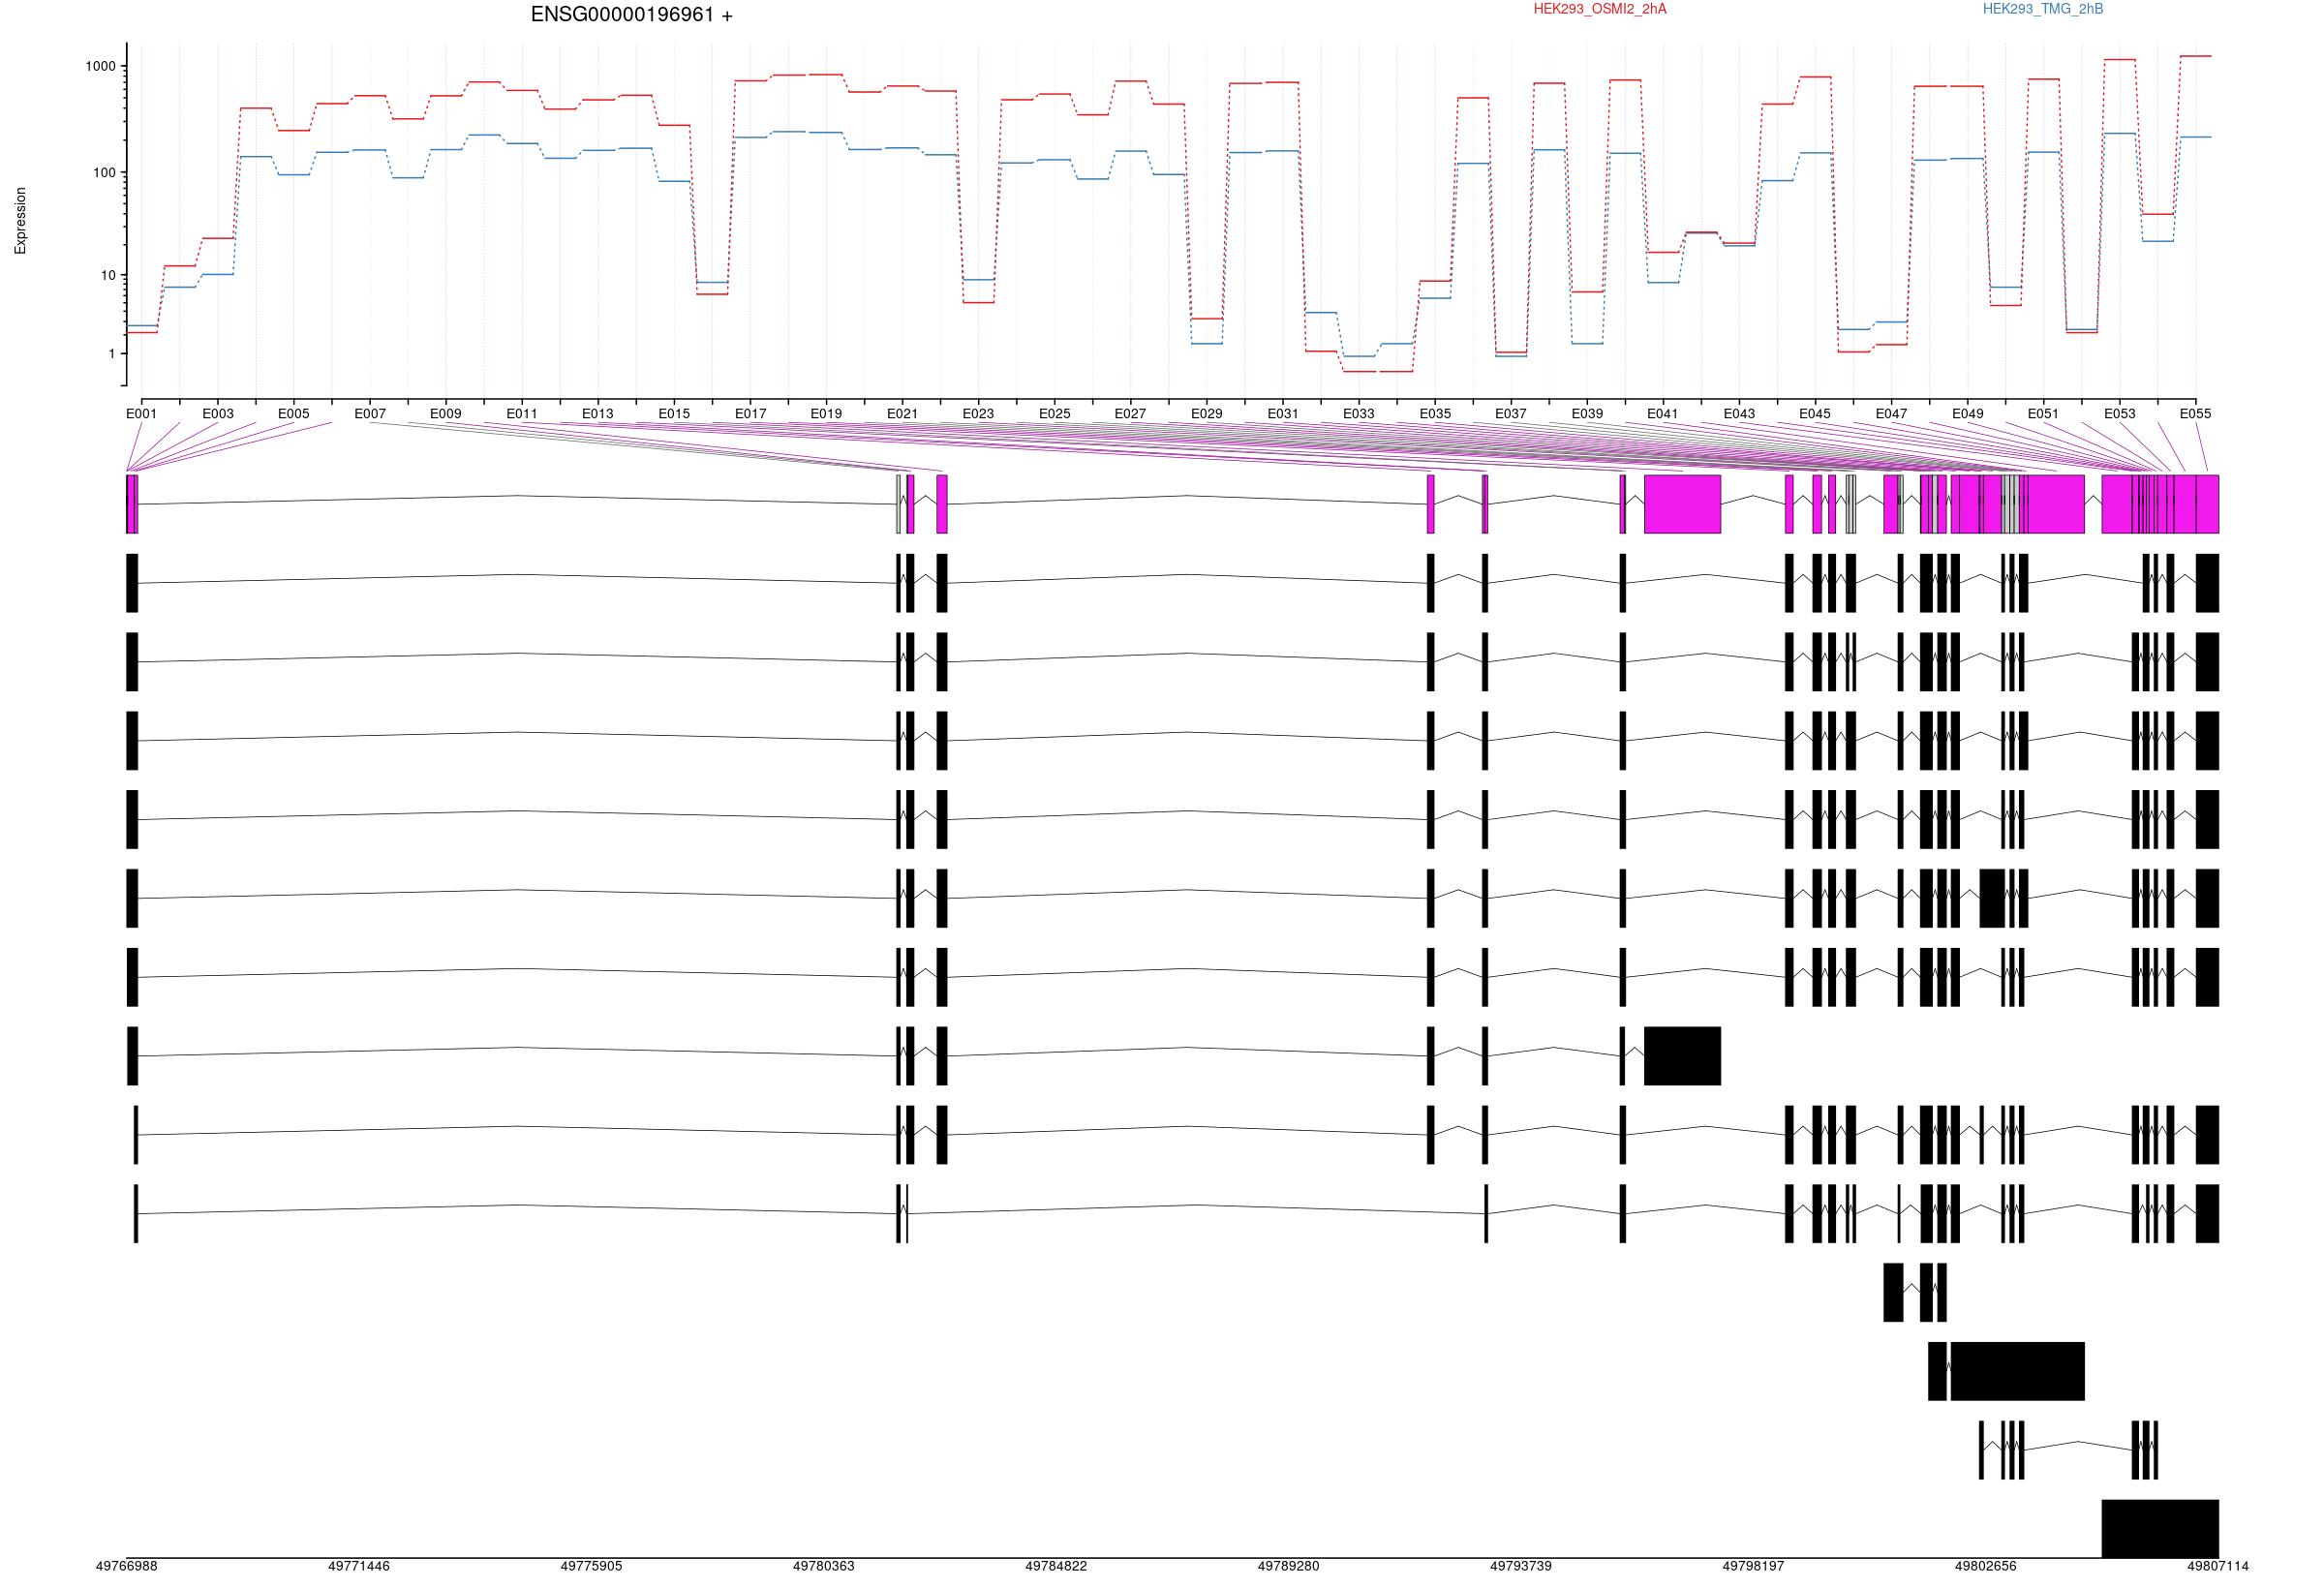Click exon label E039

pyautogui.click(x=1587, y=413)
